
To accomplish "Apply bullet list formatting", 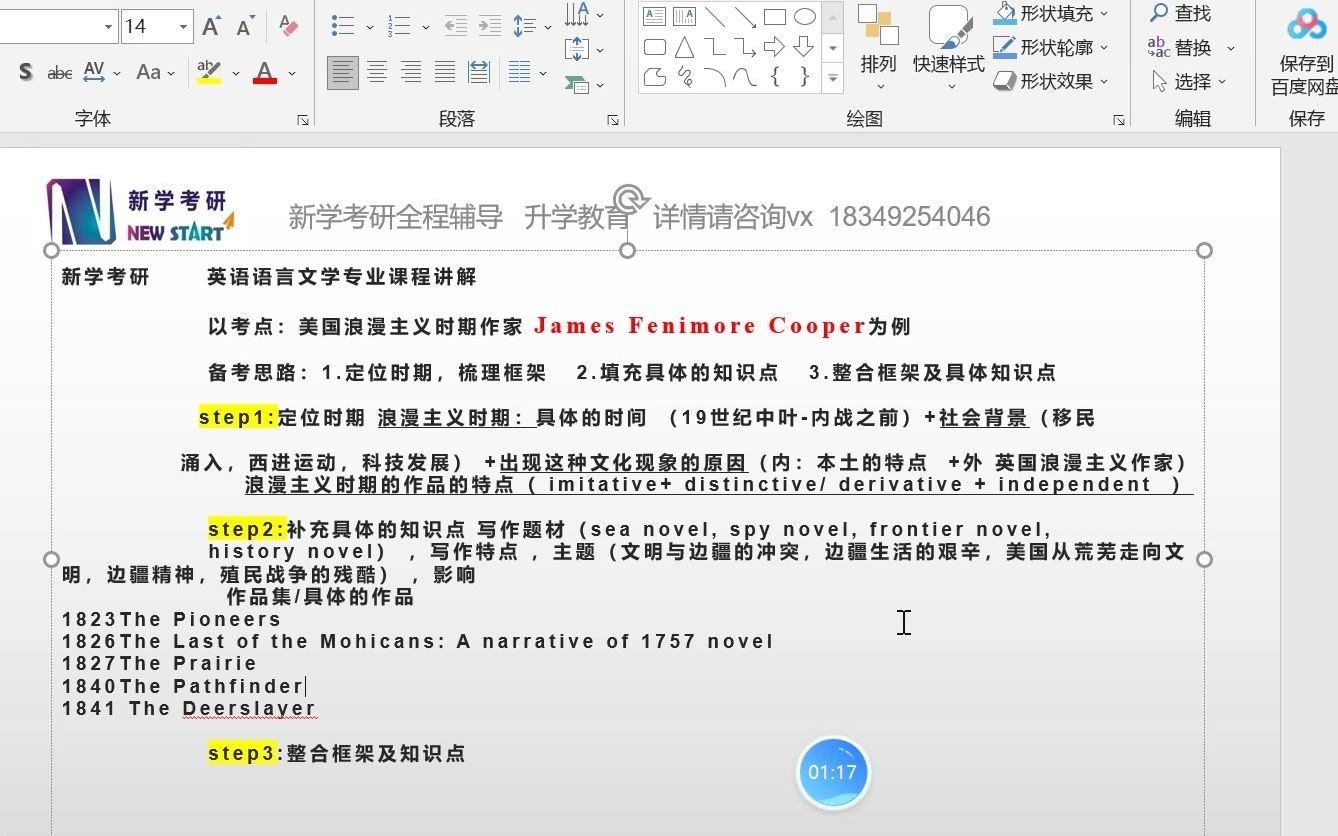I will [x=342, y=26].
